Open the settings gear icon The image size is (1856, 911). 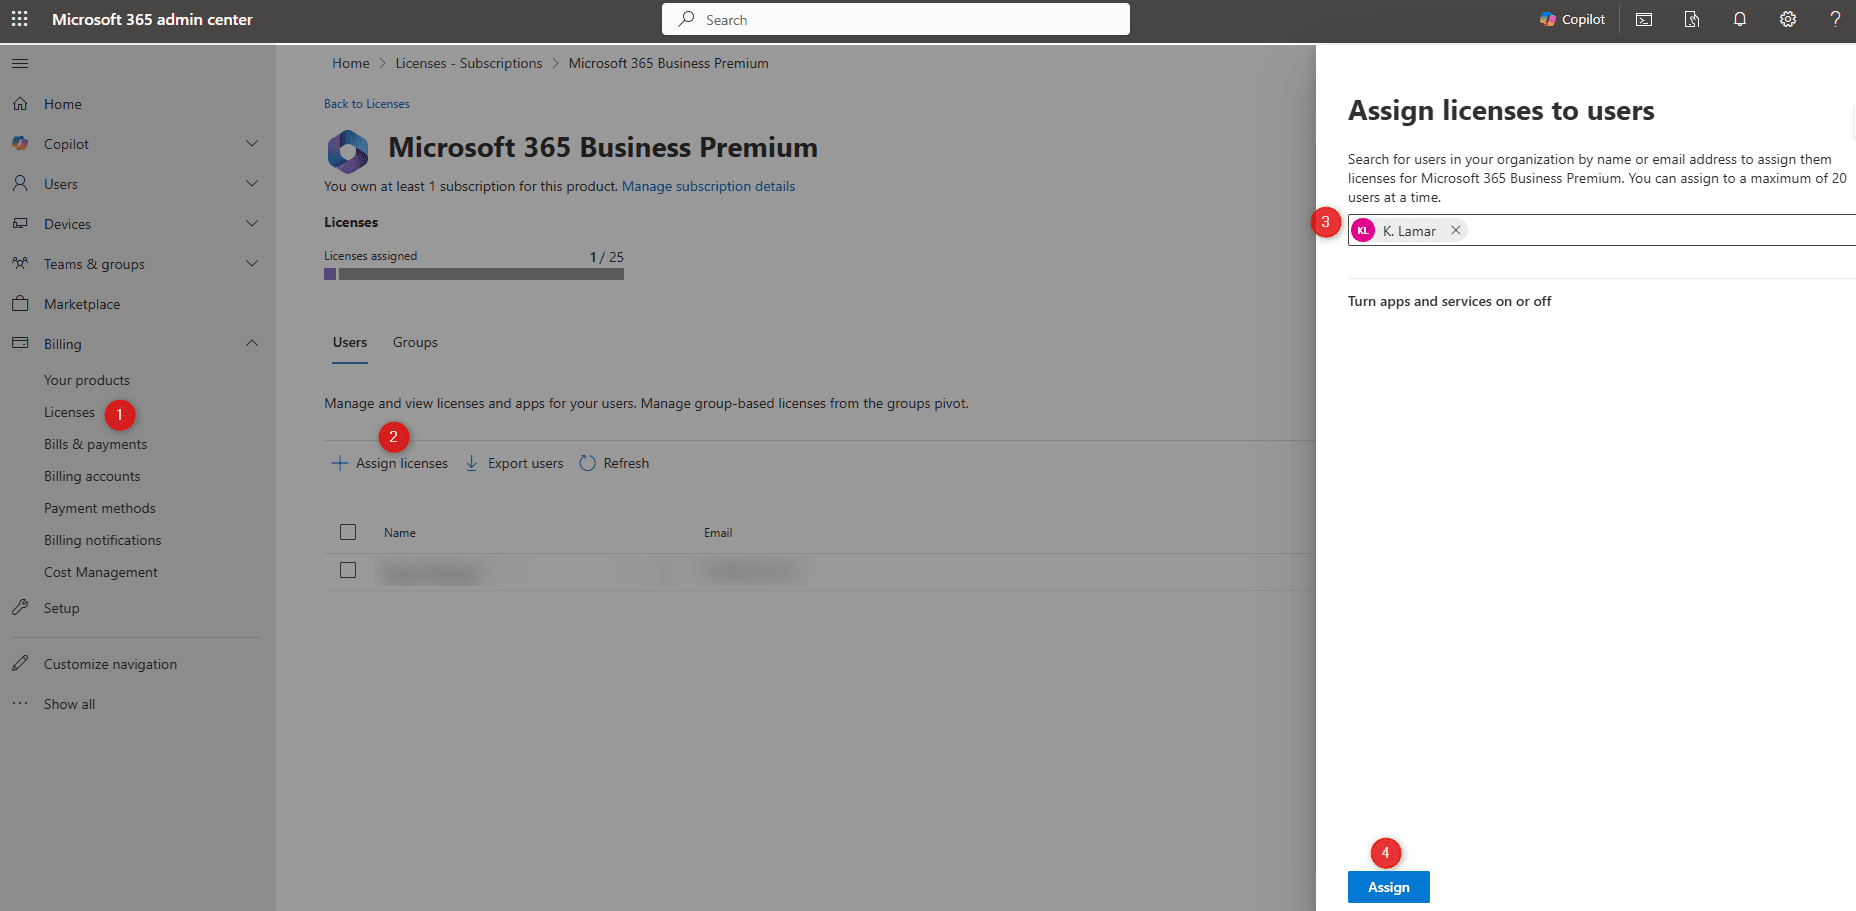tap(1788, 19)
